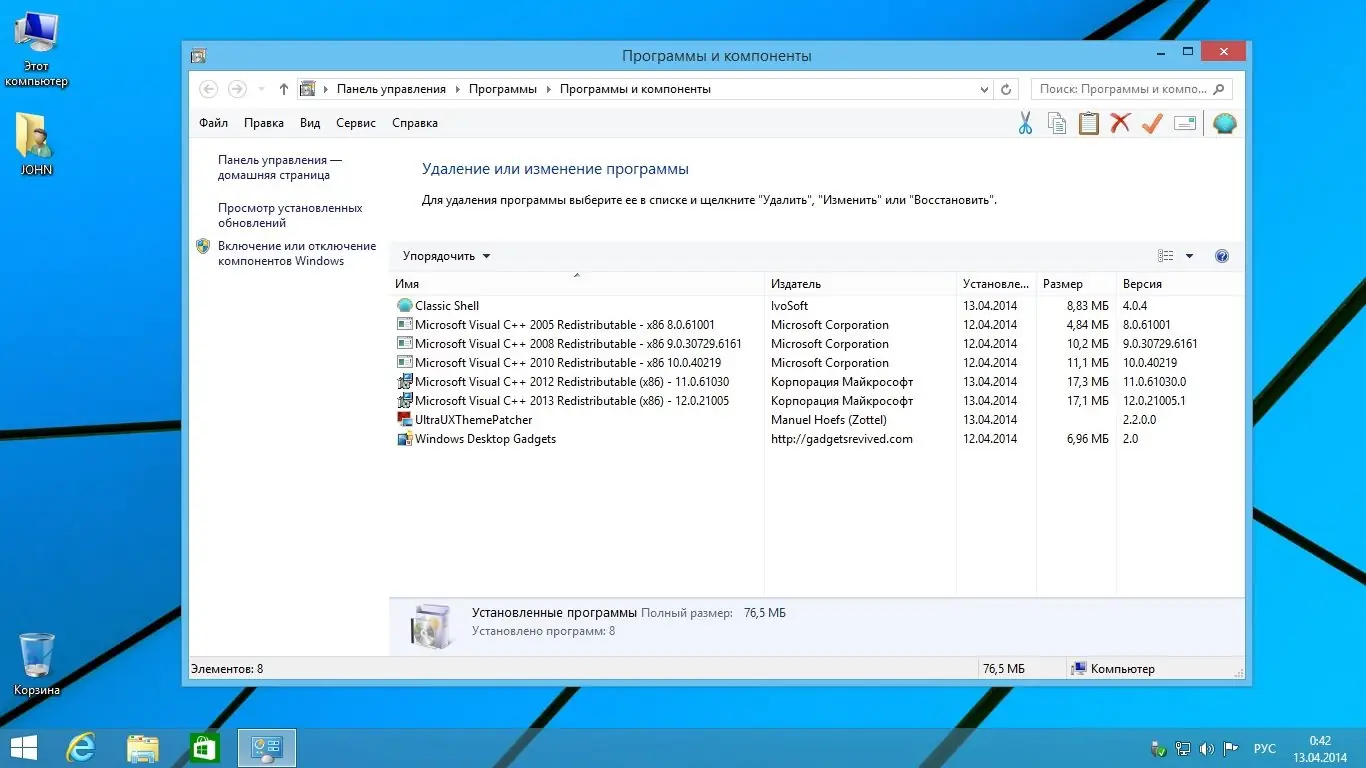Click the Forward navigation arrow
The height and width of the screenshot is (768, 1366).
coord(237,89)
